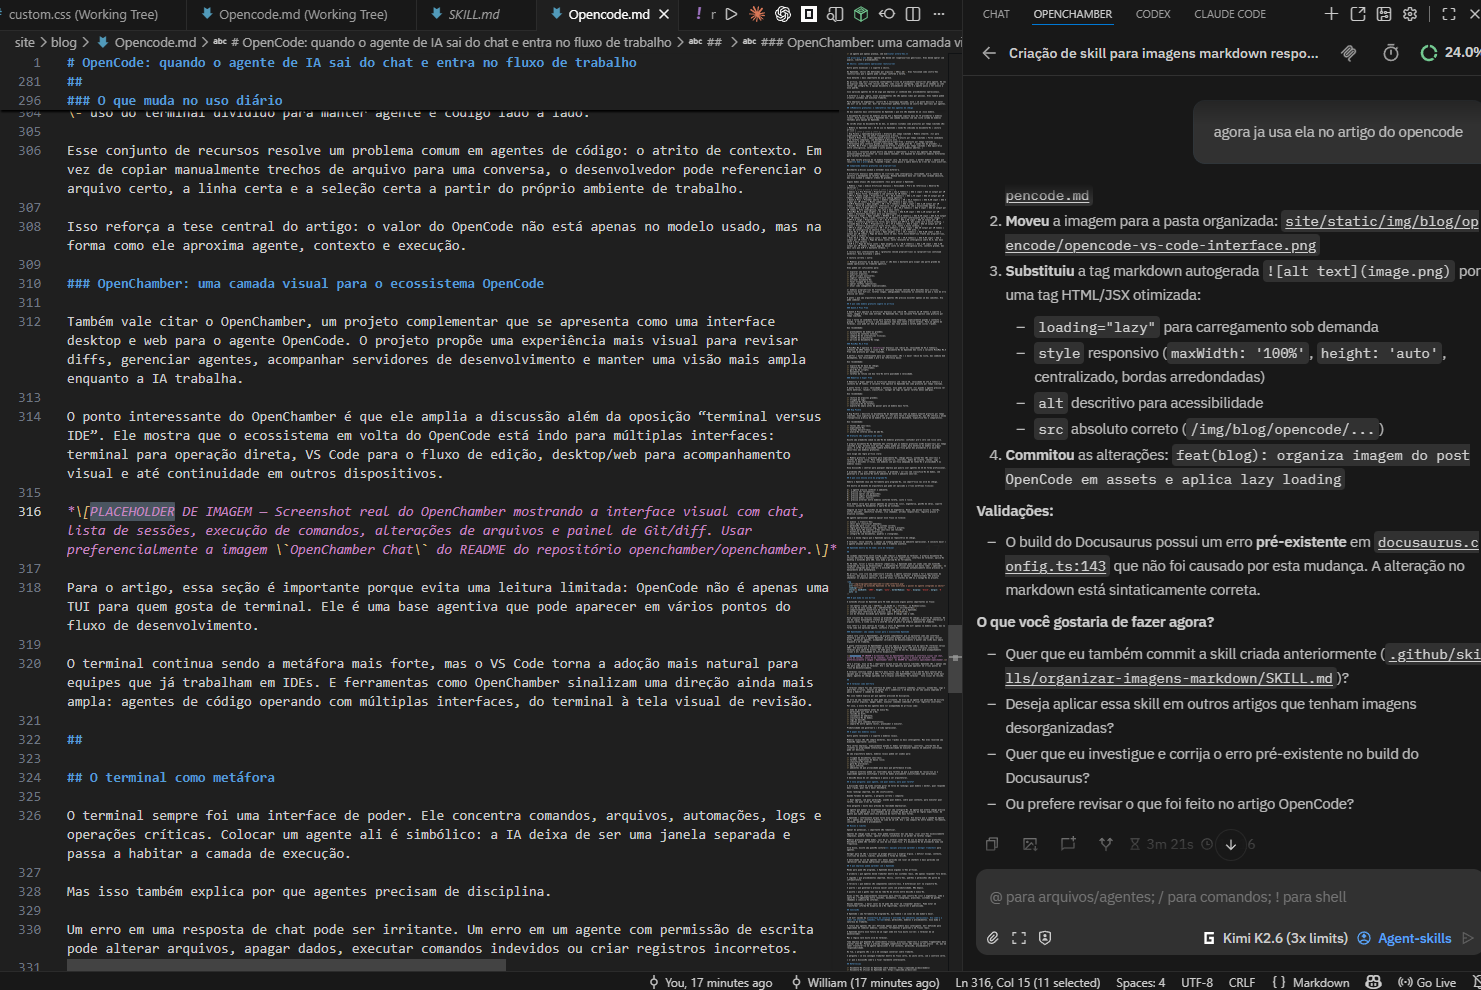
Task: Open the opencode-vs-code-interface.png path link
Action: pos(1242,233)
